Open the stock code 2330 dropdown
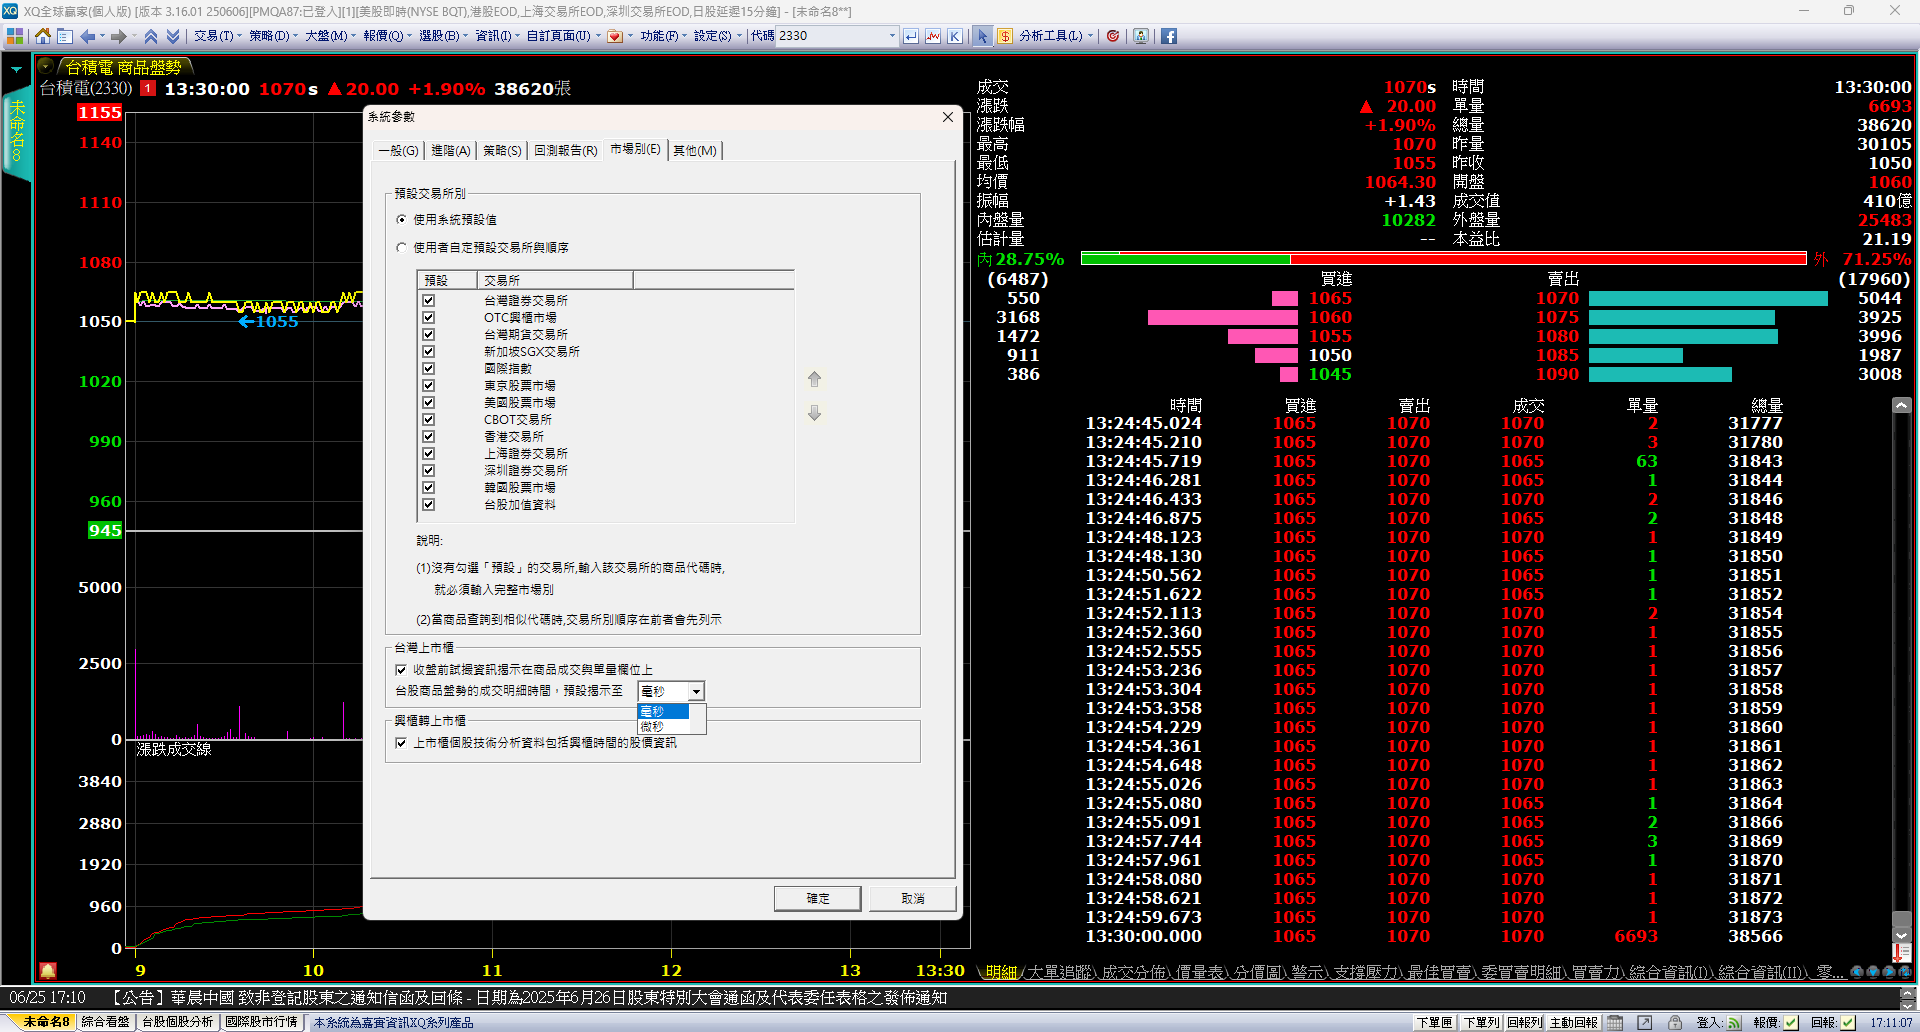 [892, 36]
